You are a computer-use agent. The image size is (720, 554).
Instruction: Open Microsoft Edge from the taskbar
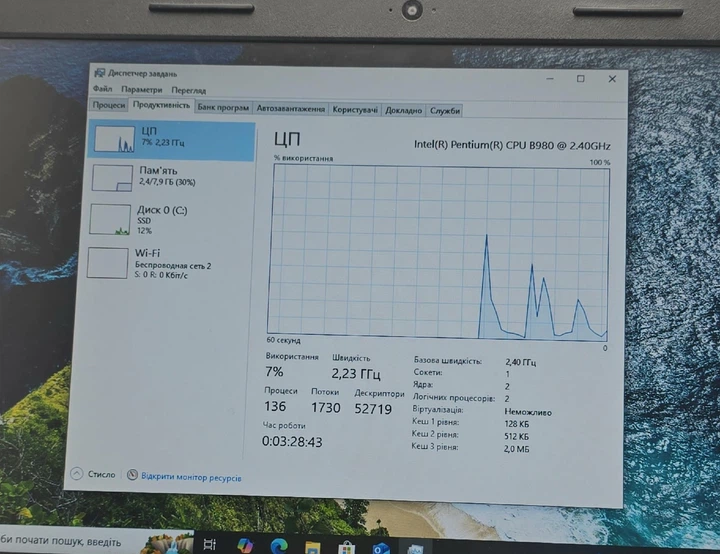click(x=279, y=546)
